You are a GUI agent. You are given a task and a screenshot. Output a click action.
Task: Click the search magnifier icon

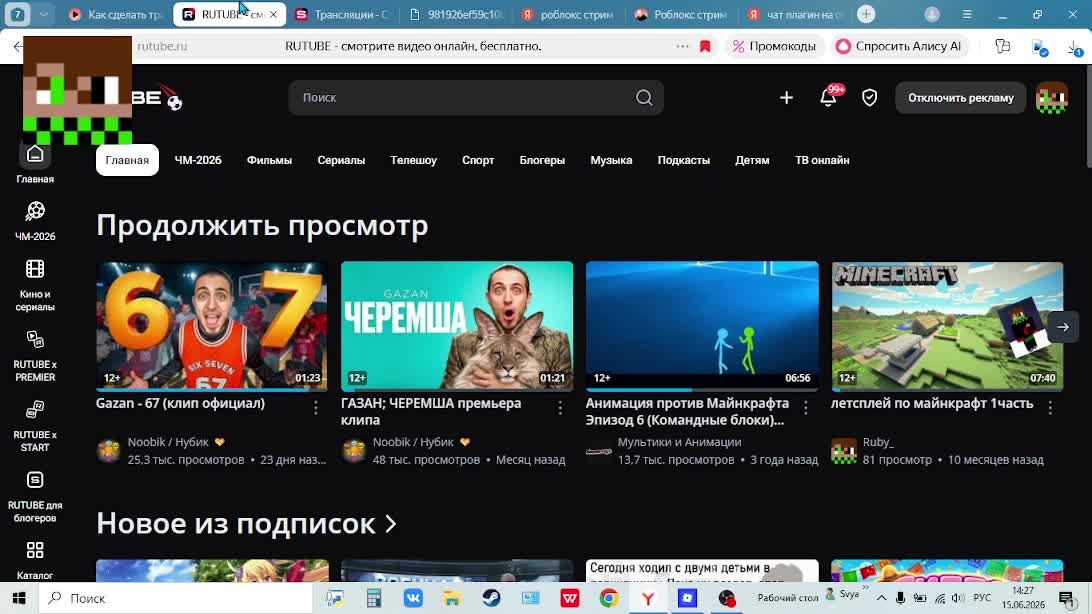point(644,97)
